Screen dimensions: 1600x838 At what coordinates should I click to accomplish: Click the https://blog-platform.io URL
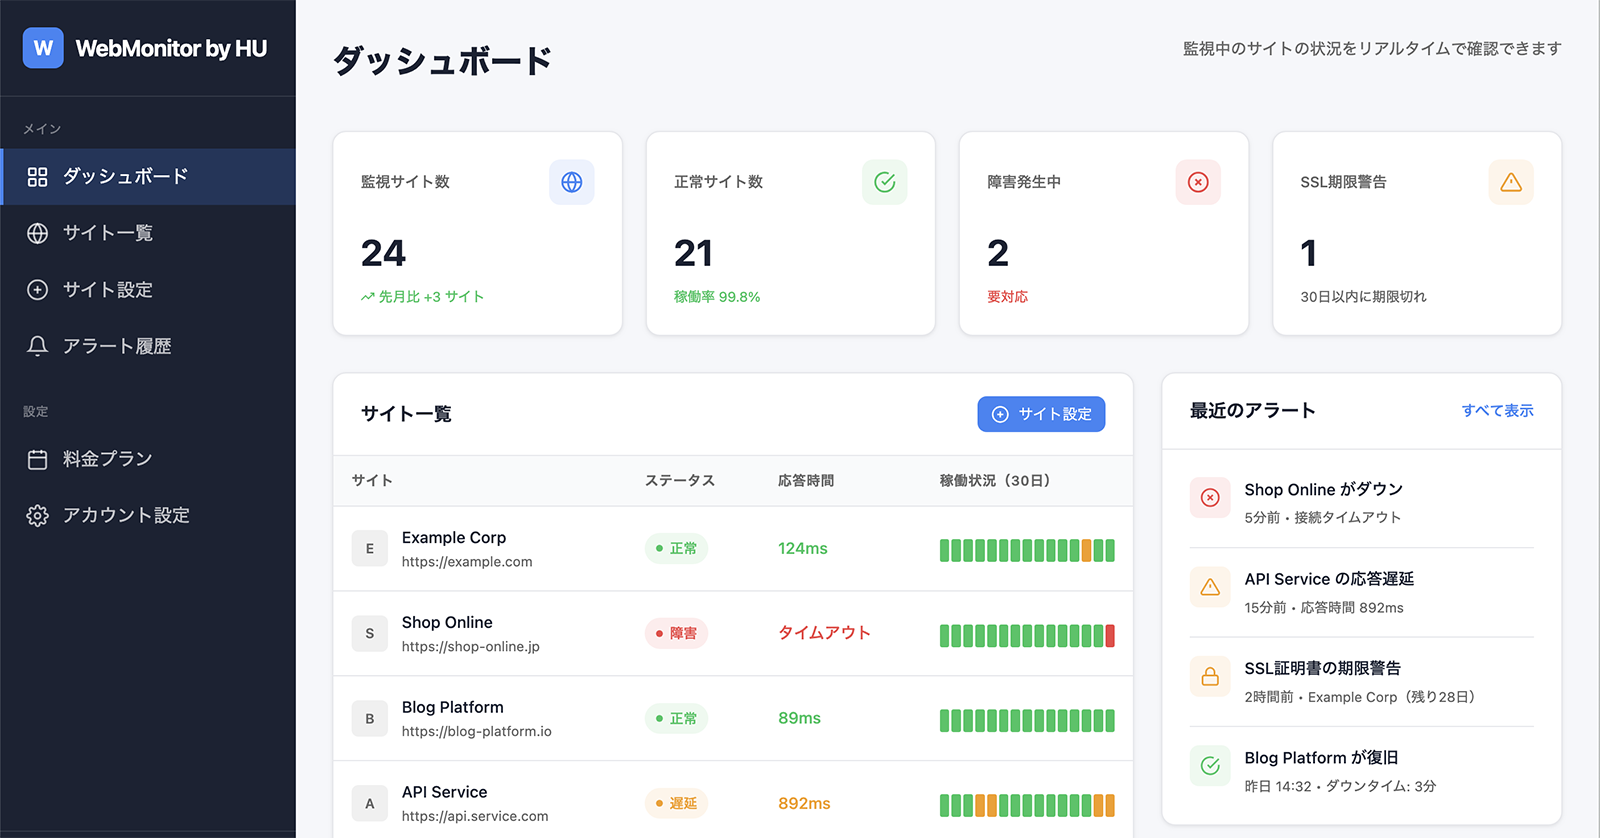[x=477, y=732]
